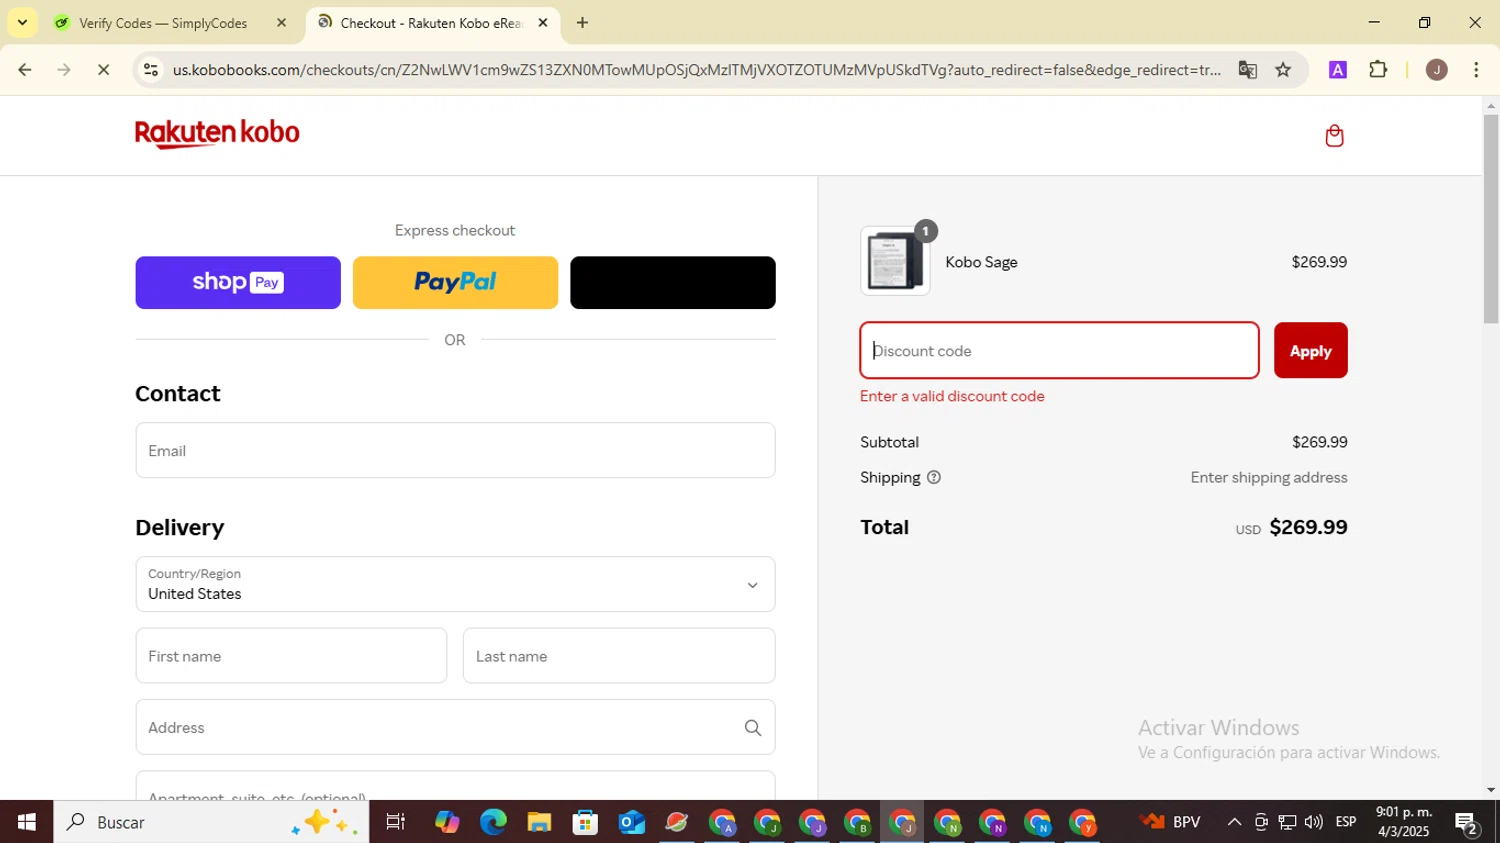The image size is (1500, 843).
Task: Show hidden system tray icons
Action: tap(1234, 822)
